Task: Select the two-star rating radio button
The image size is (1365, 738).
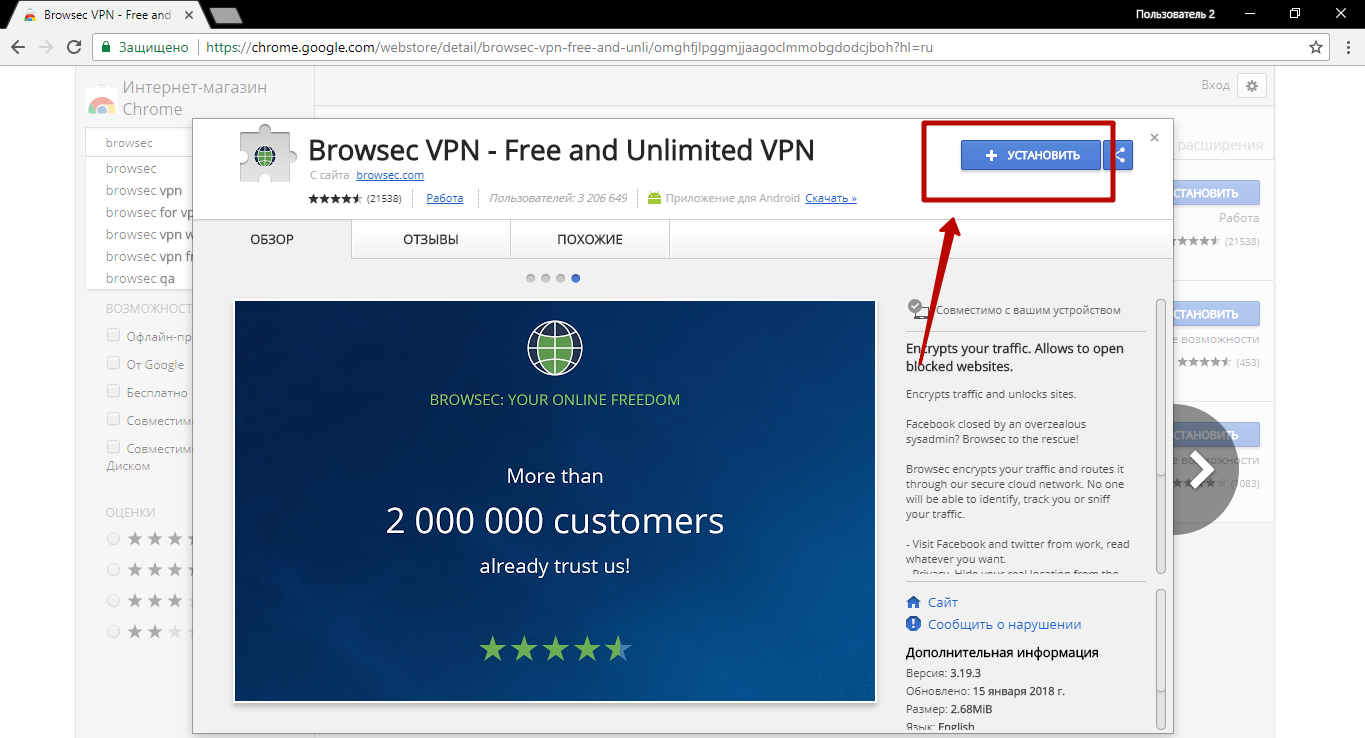Action: point(113,631)
